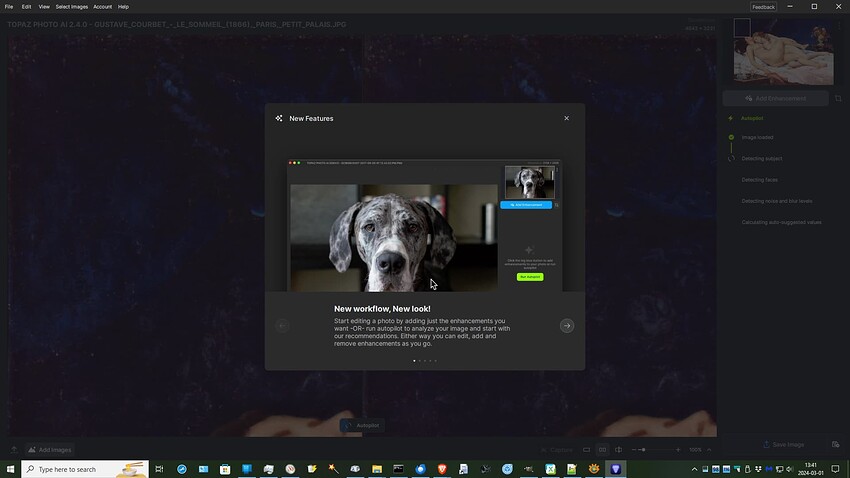
Task: Toggle side-by-side comparison view
Action: [x=602, y=450]
